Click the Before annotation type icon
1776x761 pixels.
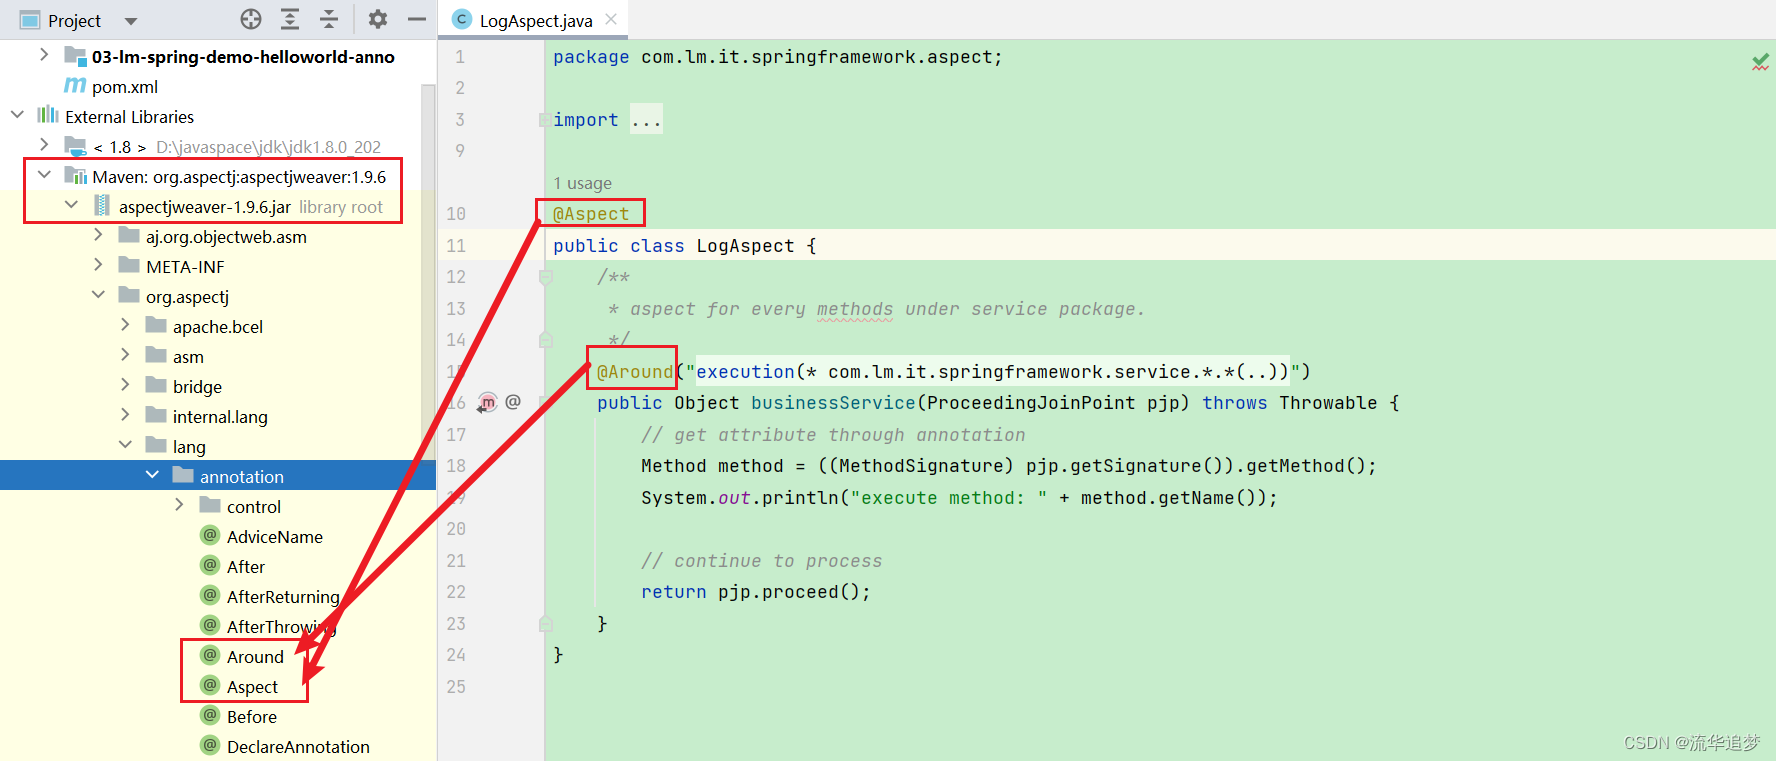[210, 715]
